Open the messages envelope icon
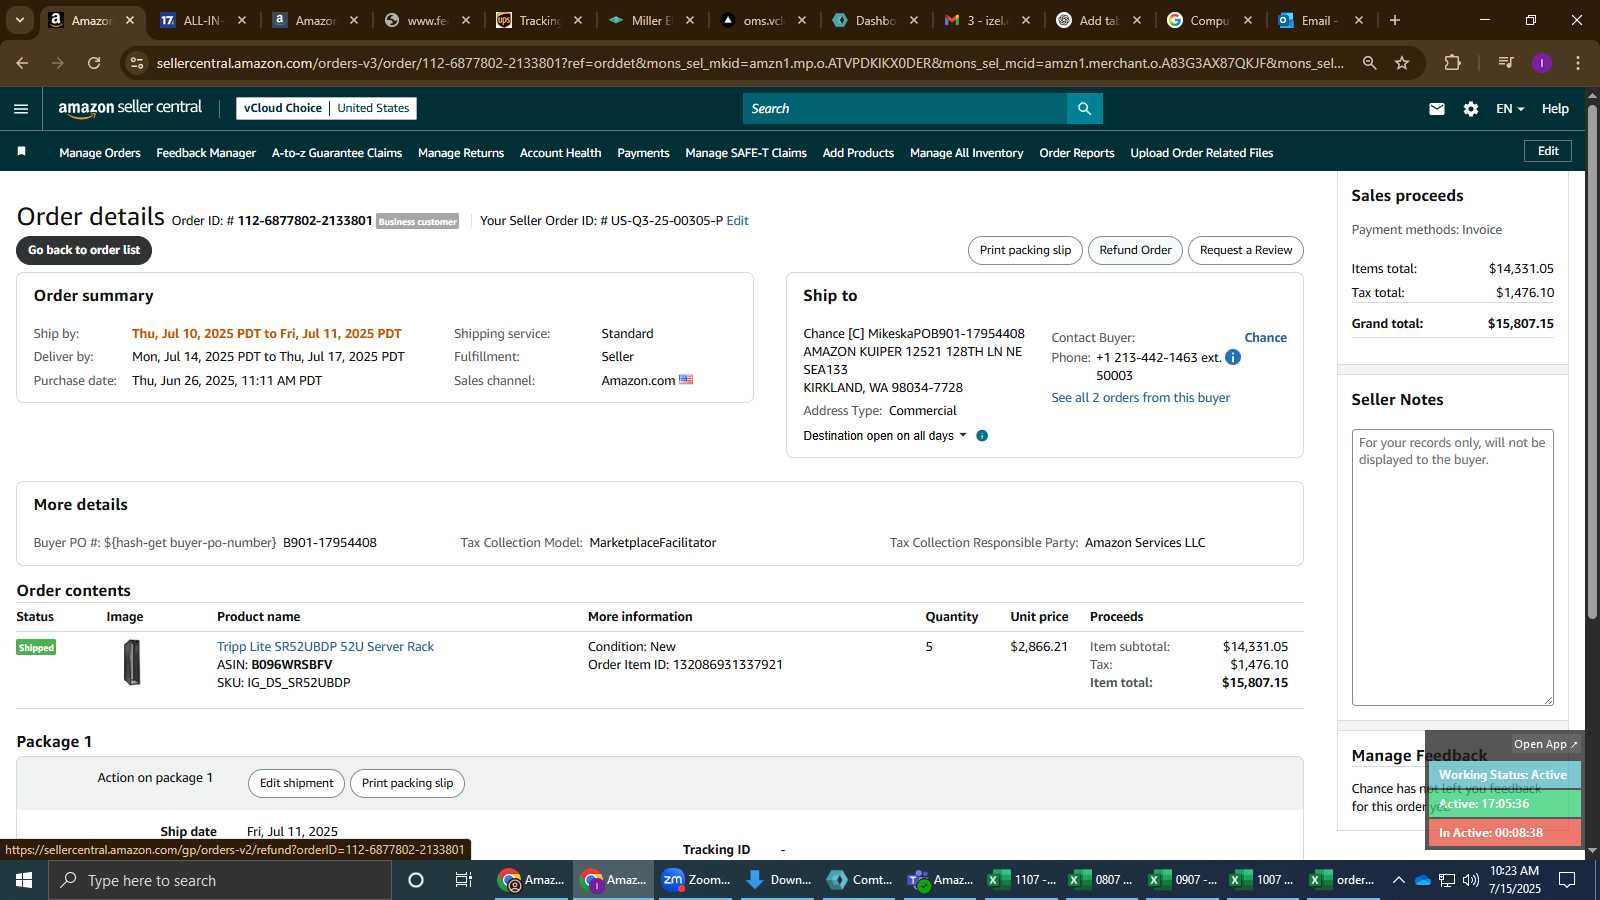Image resolution: width=1600 pixels, height=900 pixels. (1437, 109)
